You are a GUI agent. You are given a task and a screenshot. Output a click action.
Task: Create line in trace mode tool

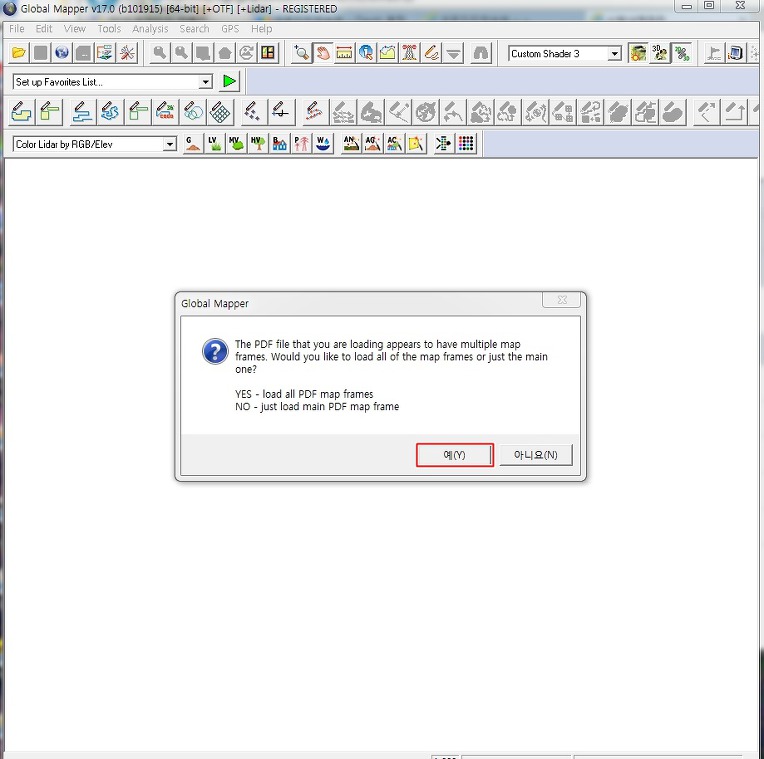(110, 112)
